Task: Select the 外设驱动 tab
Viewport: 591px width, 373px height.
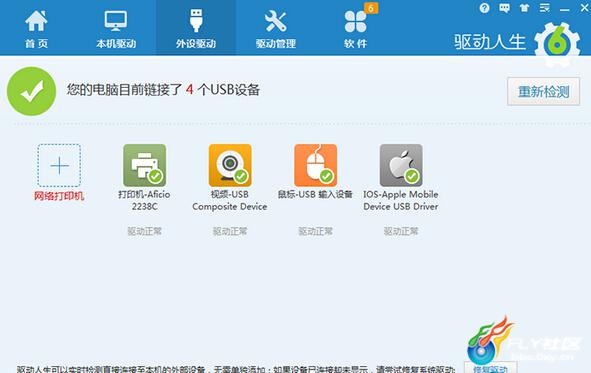Action: (196, 29)
